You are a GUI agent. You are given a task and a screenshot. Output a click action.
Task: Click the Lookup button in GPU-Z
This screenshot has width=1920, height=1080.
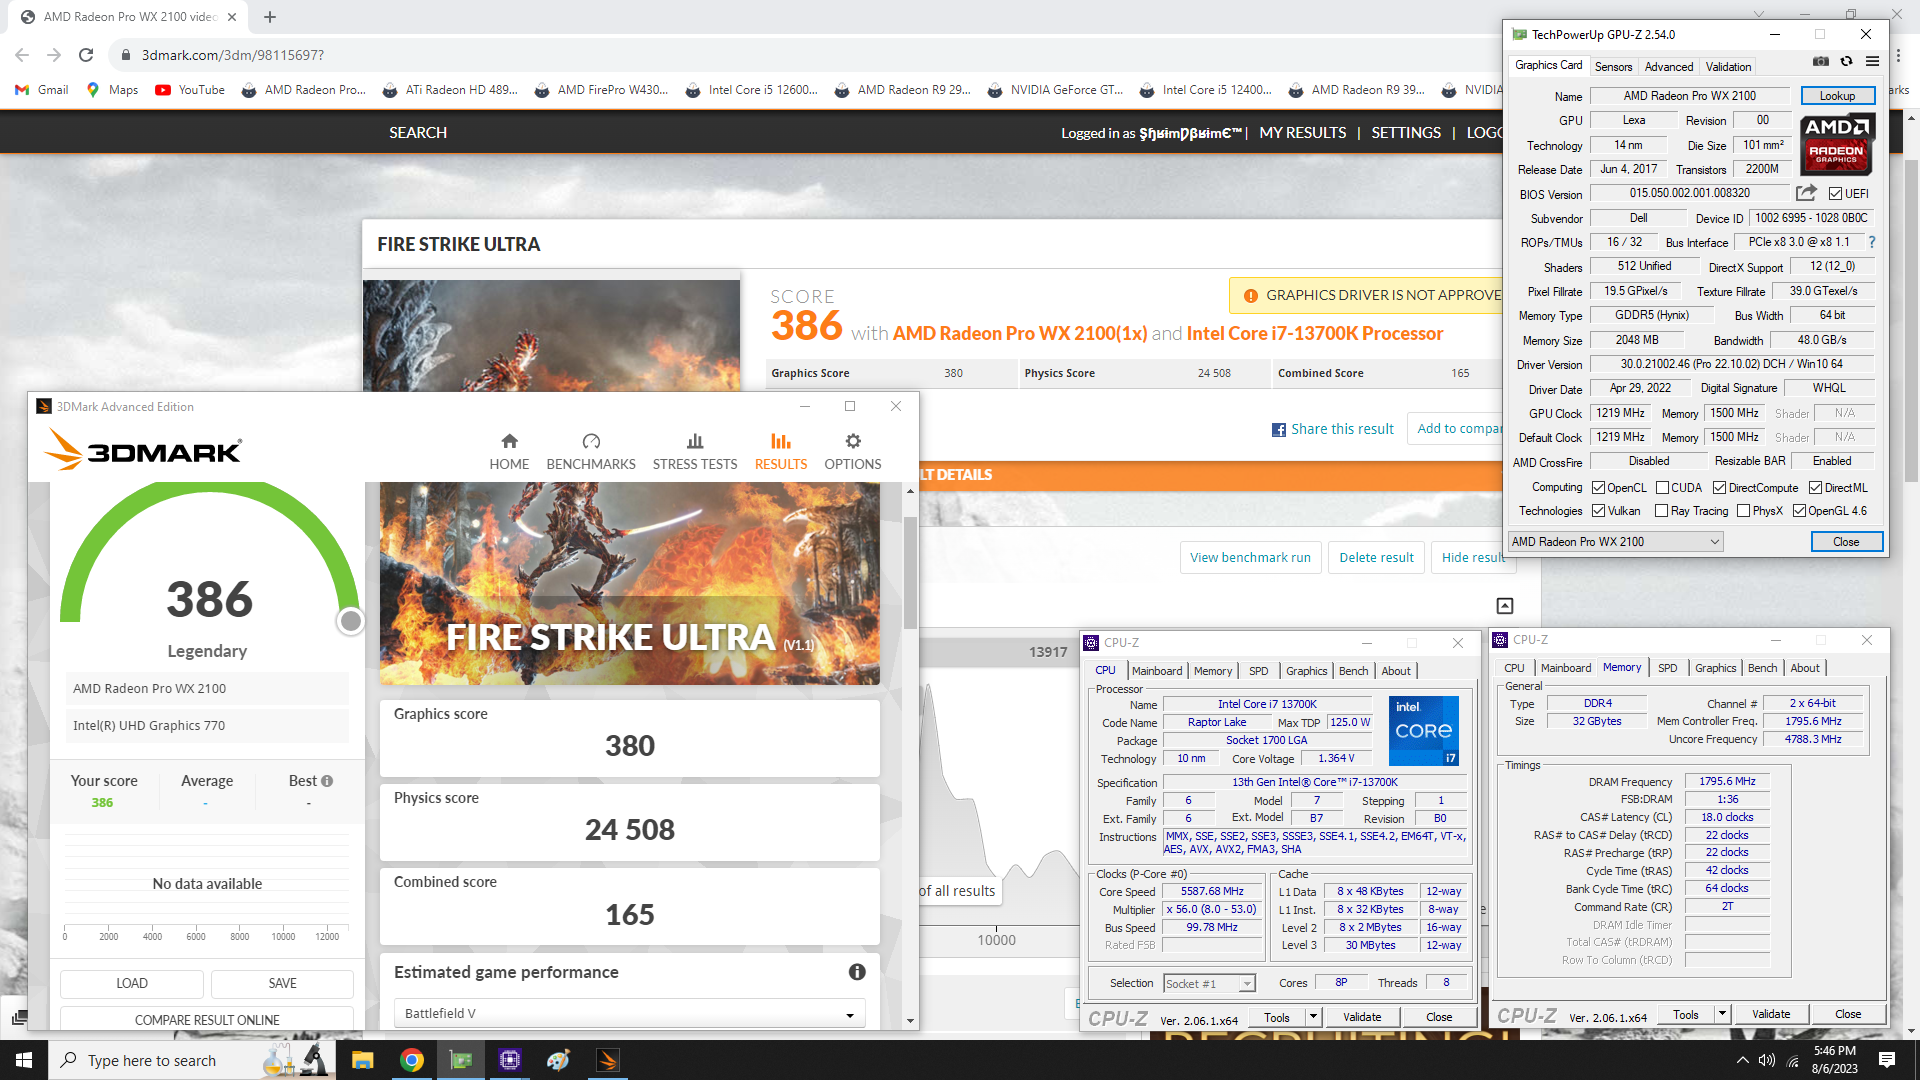(x=1837, y=96)
